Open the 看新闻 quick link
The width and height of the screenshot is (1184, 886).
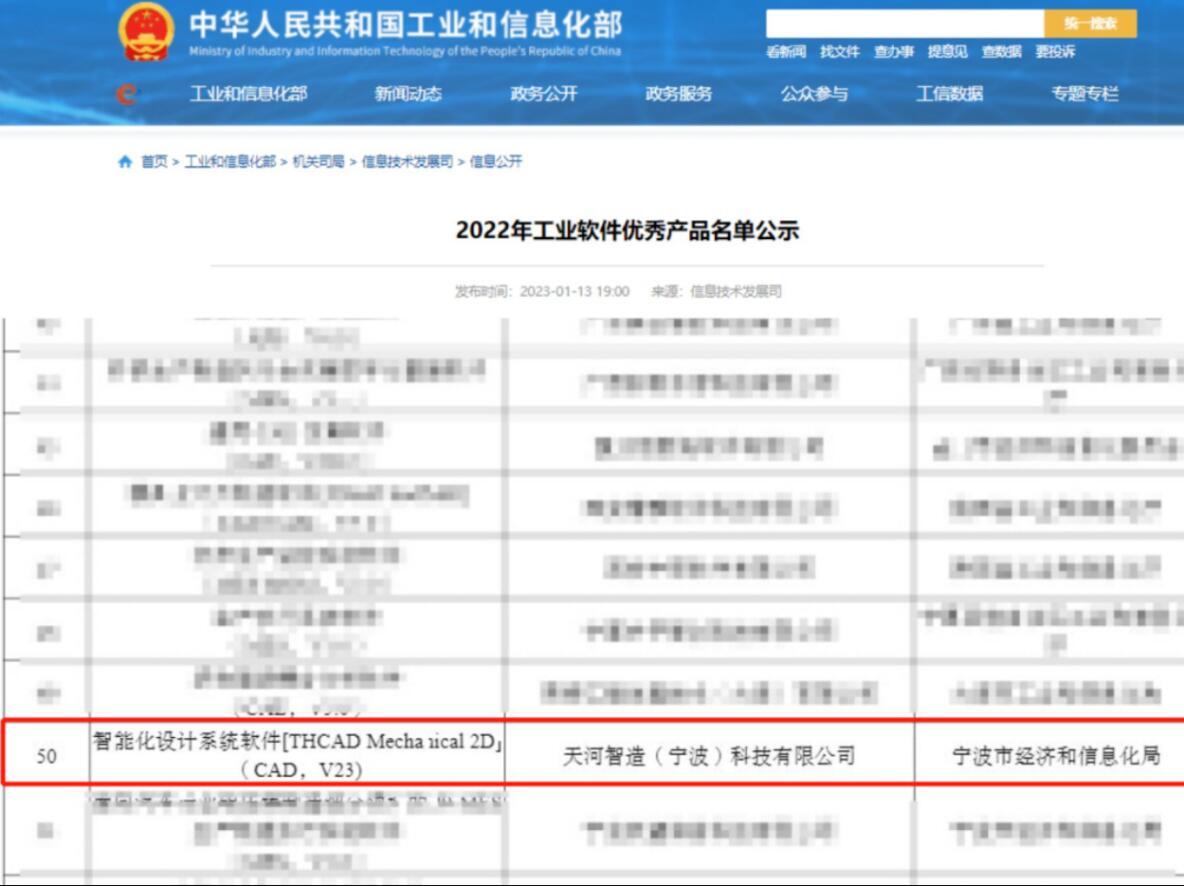point(786,52)
